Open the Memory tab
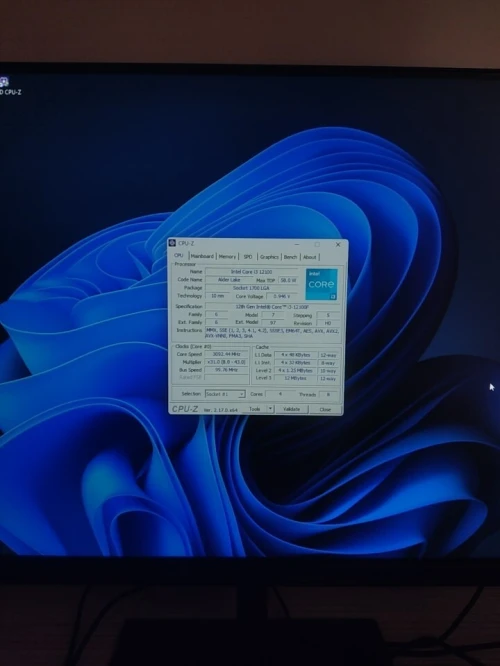Image resolution: width=500 pixels, height=666 pixels. [227, 257]
